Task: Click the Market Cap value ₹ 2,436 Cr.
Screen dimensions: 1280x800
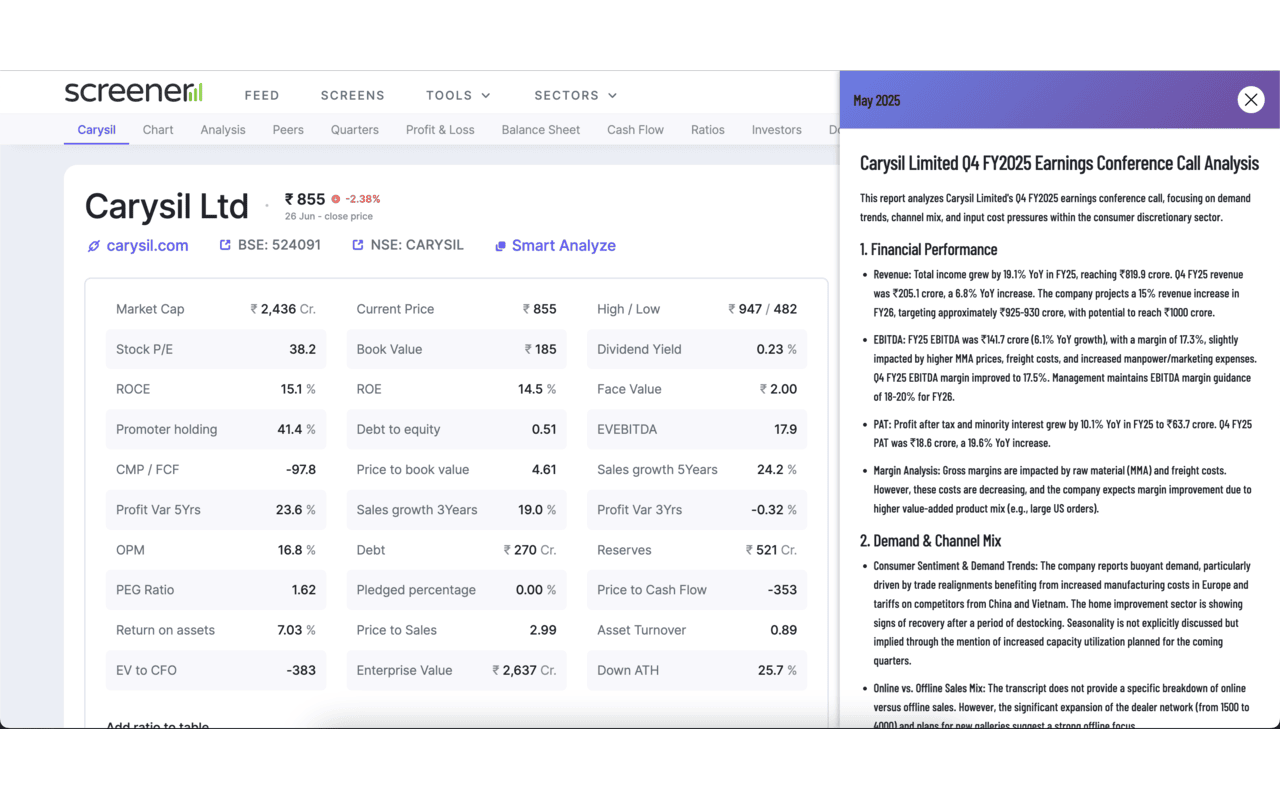Action: 283,309
